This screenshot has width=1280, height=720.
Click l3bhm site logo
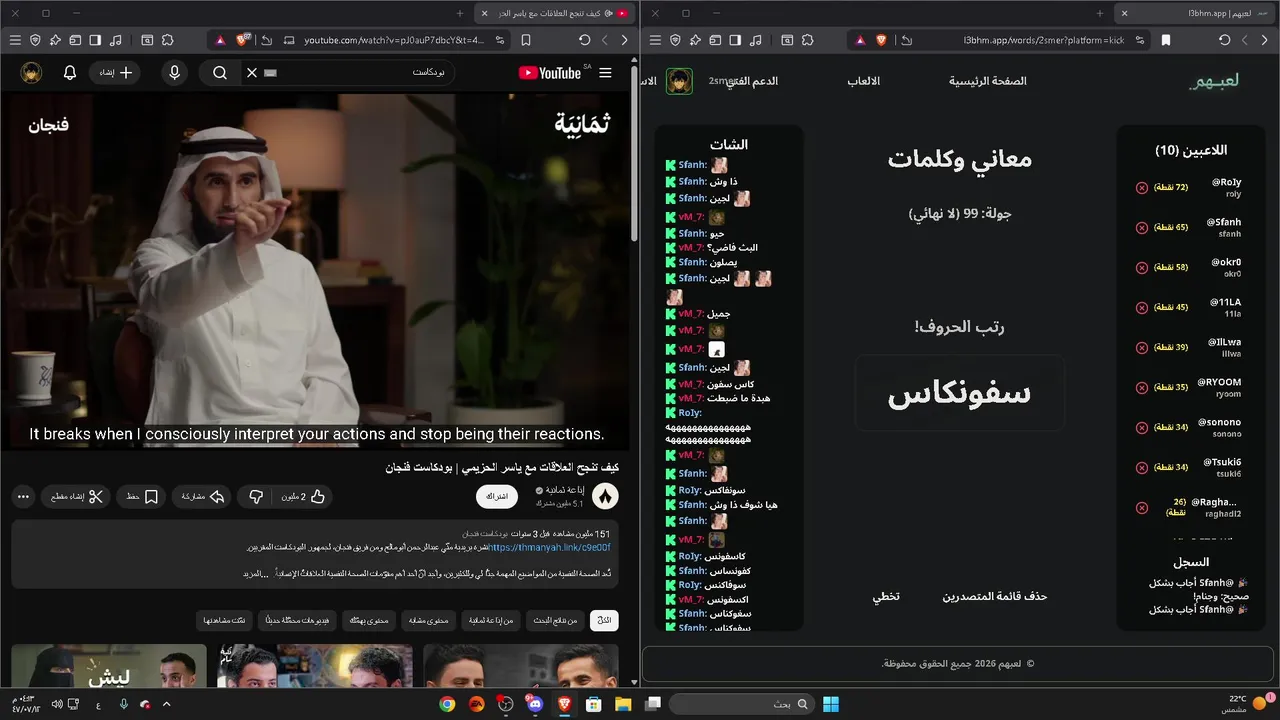click(1214, 81)
